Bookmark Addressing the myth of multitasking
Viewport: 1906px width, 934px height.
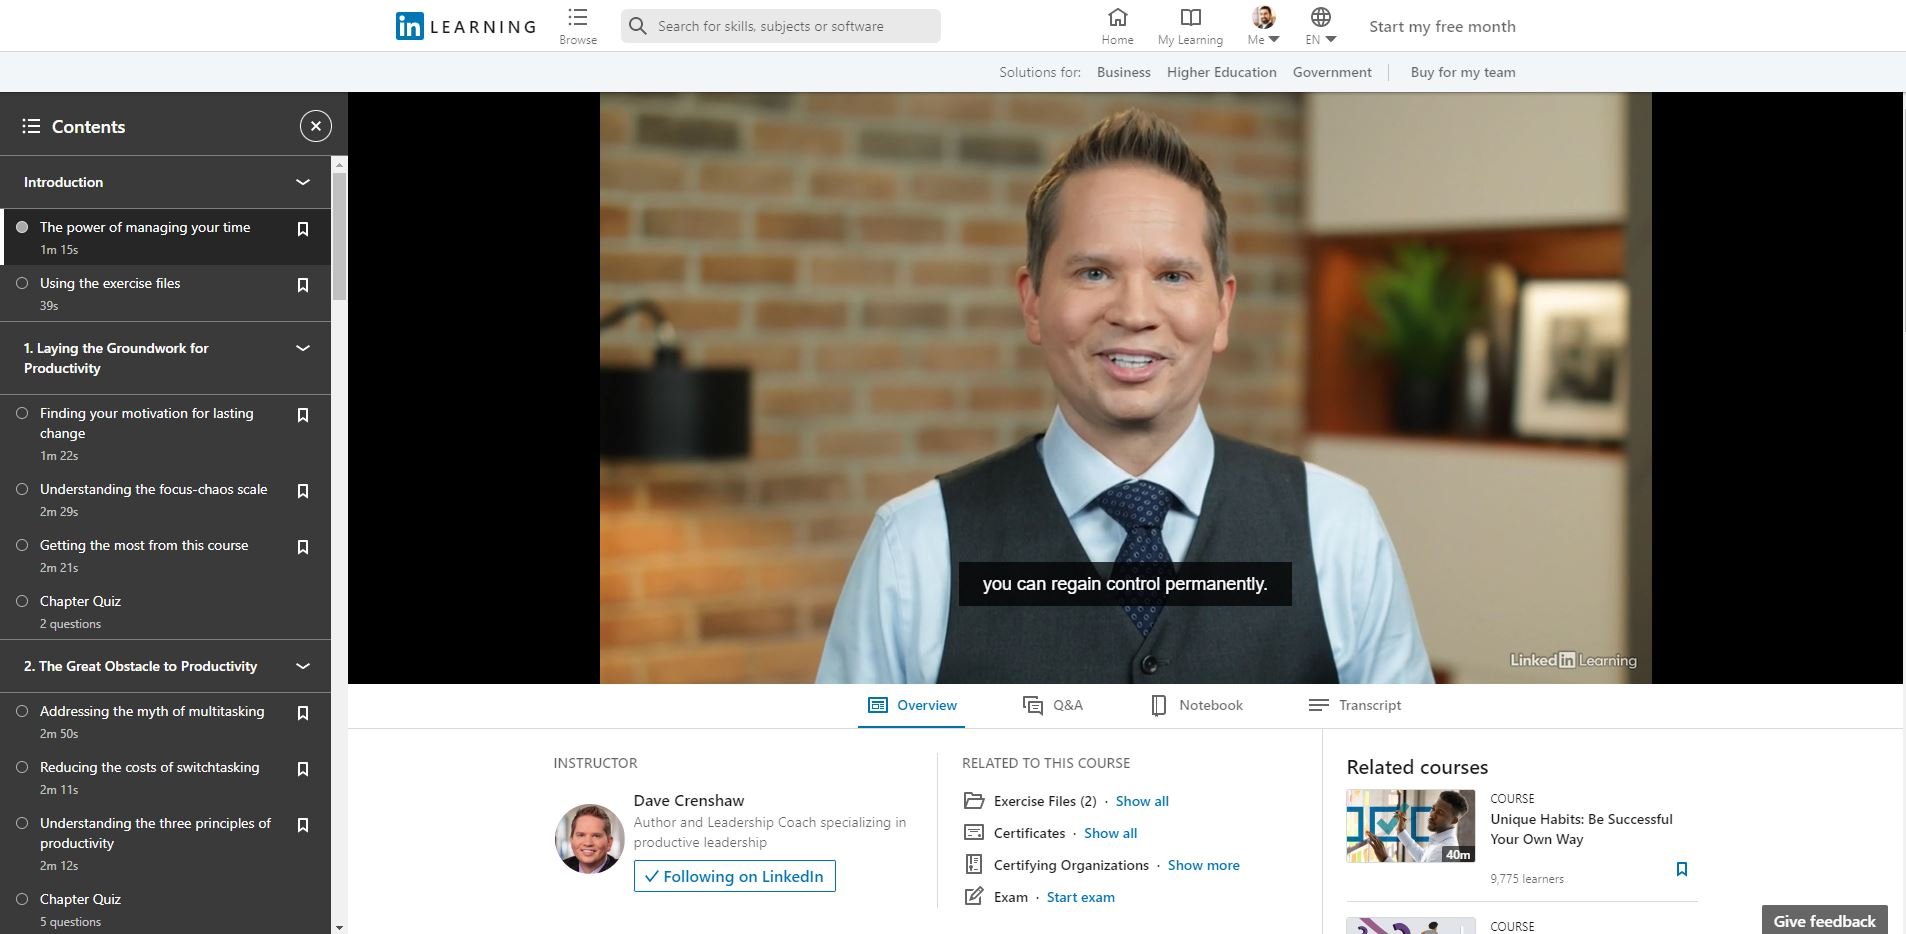pyautogui.click(x=303, y=713)
